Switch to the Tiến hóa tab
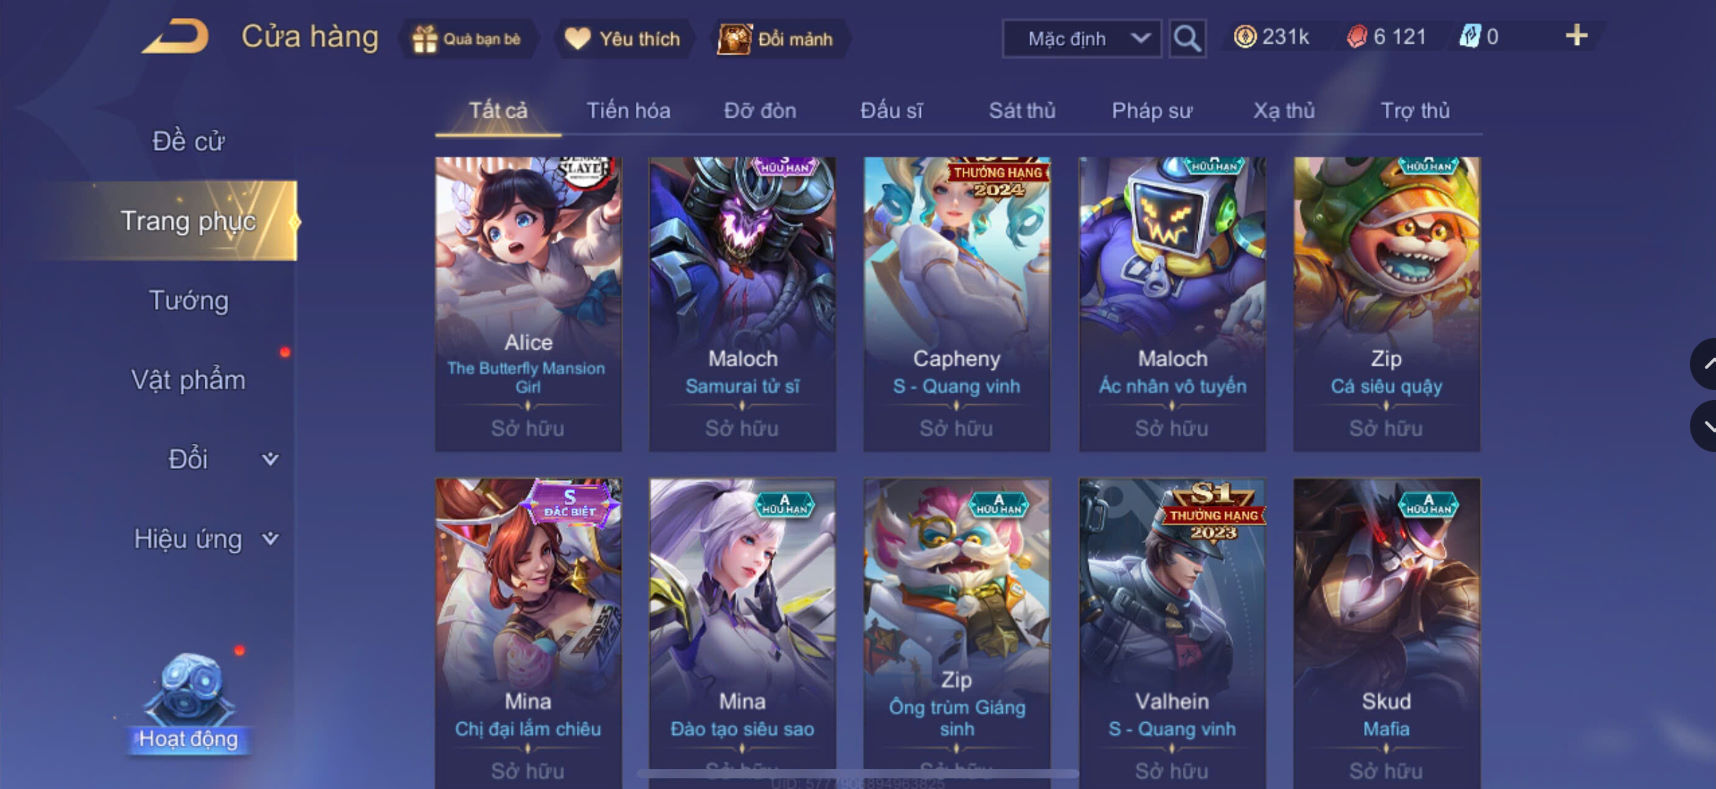Viewport: 1716px width, 789px height. (628, 110)
